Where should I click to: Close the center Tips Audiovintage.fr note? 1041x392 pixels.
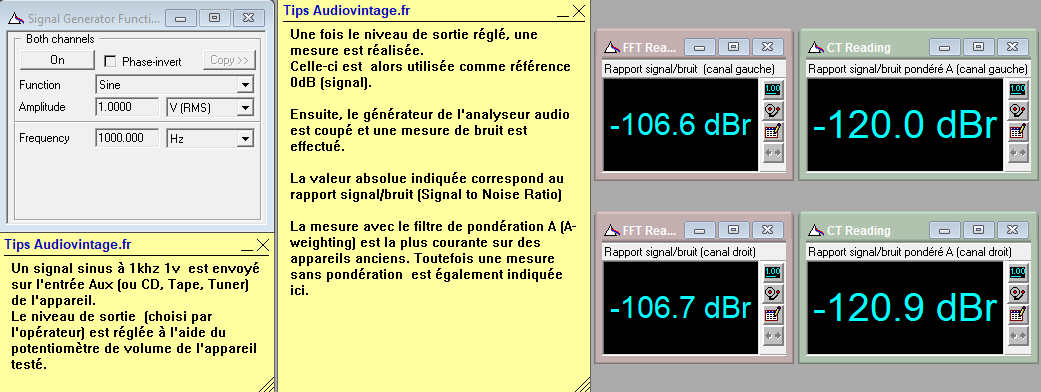(579, 11)
